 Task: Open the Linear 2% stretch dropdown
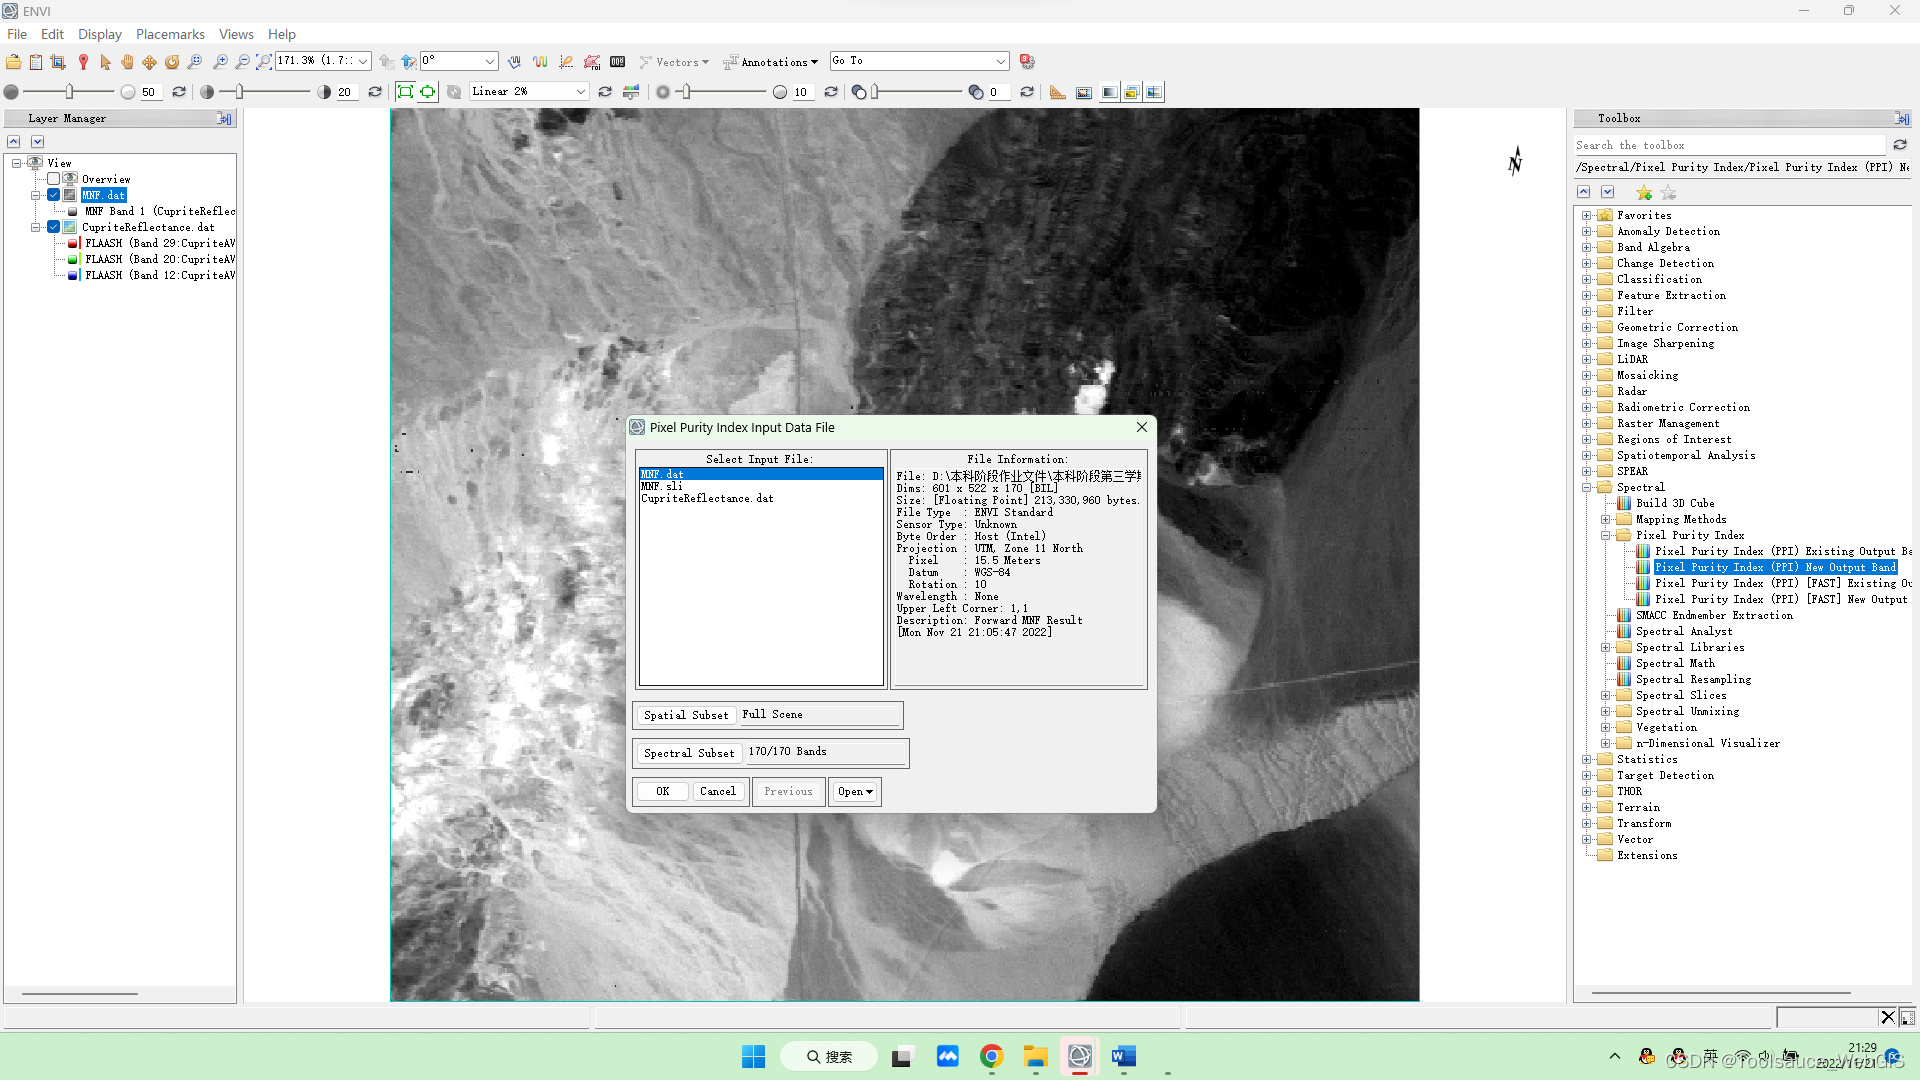pyautogui.click(x=580, y=92)
